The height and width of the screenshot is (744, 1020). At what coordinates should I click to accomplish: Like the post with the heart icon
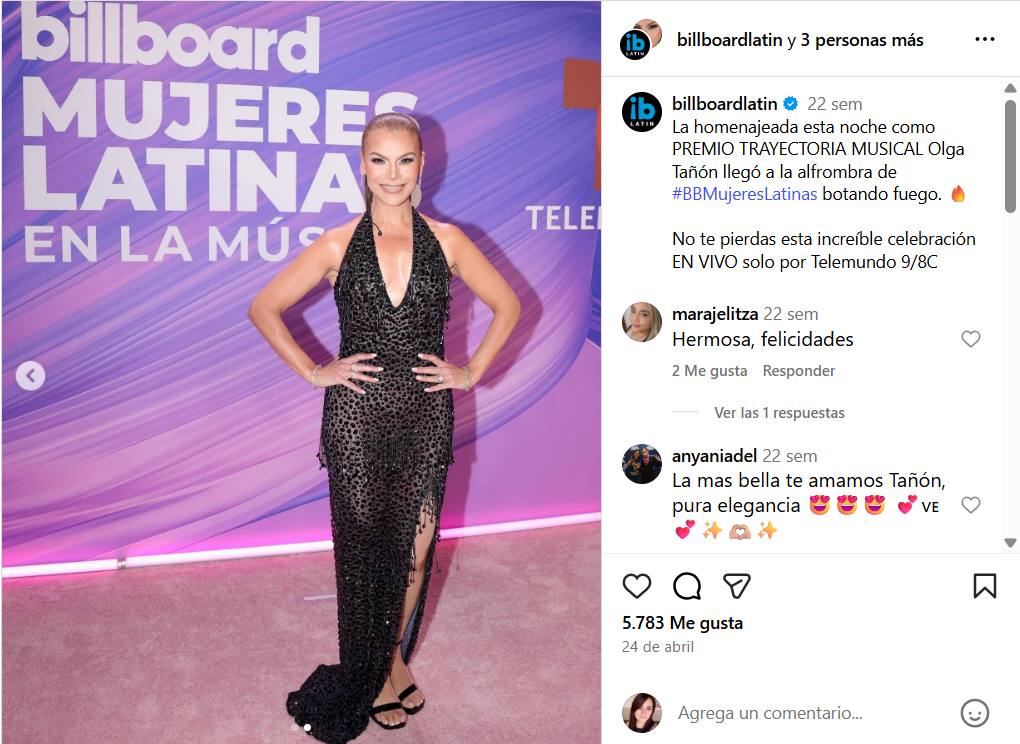(x=636, y=586)
